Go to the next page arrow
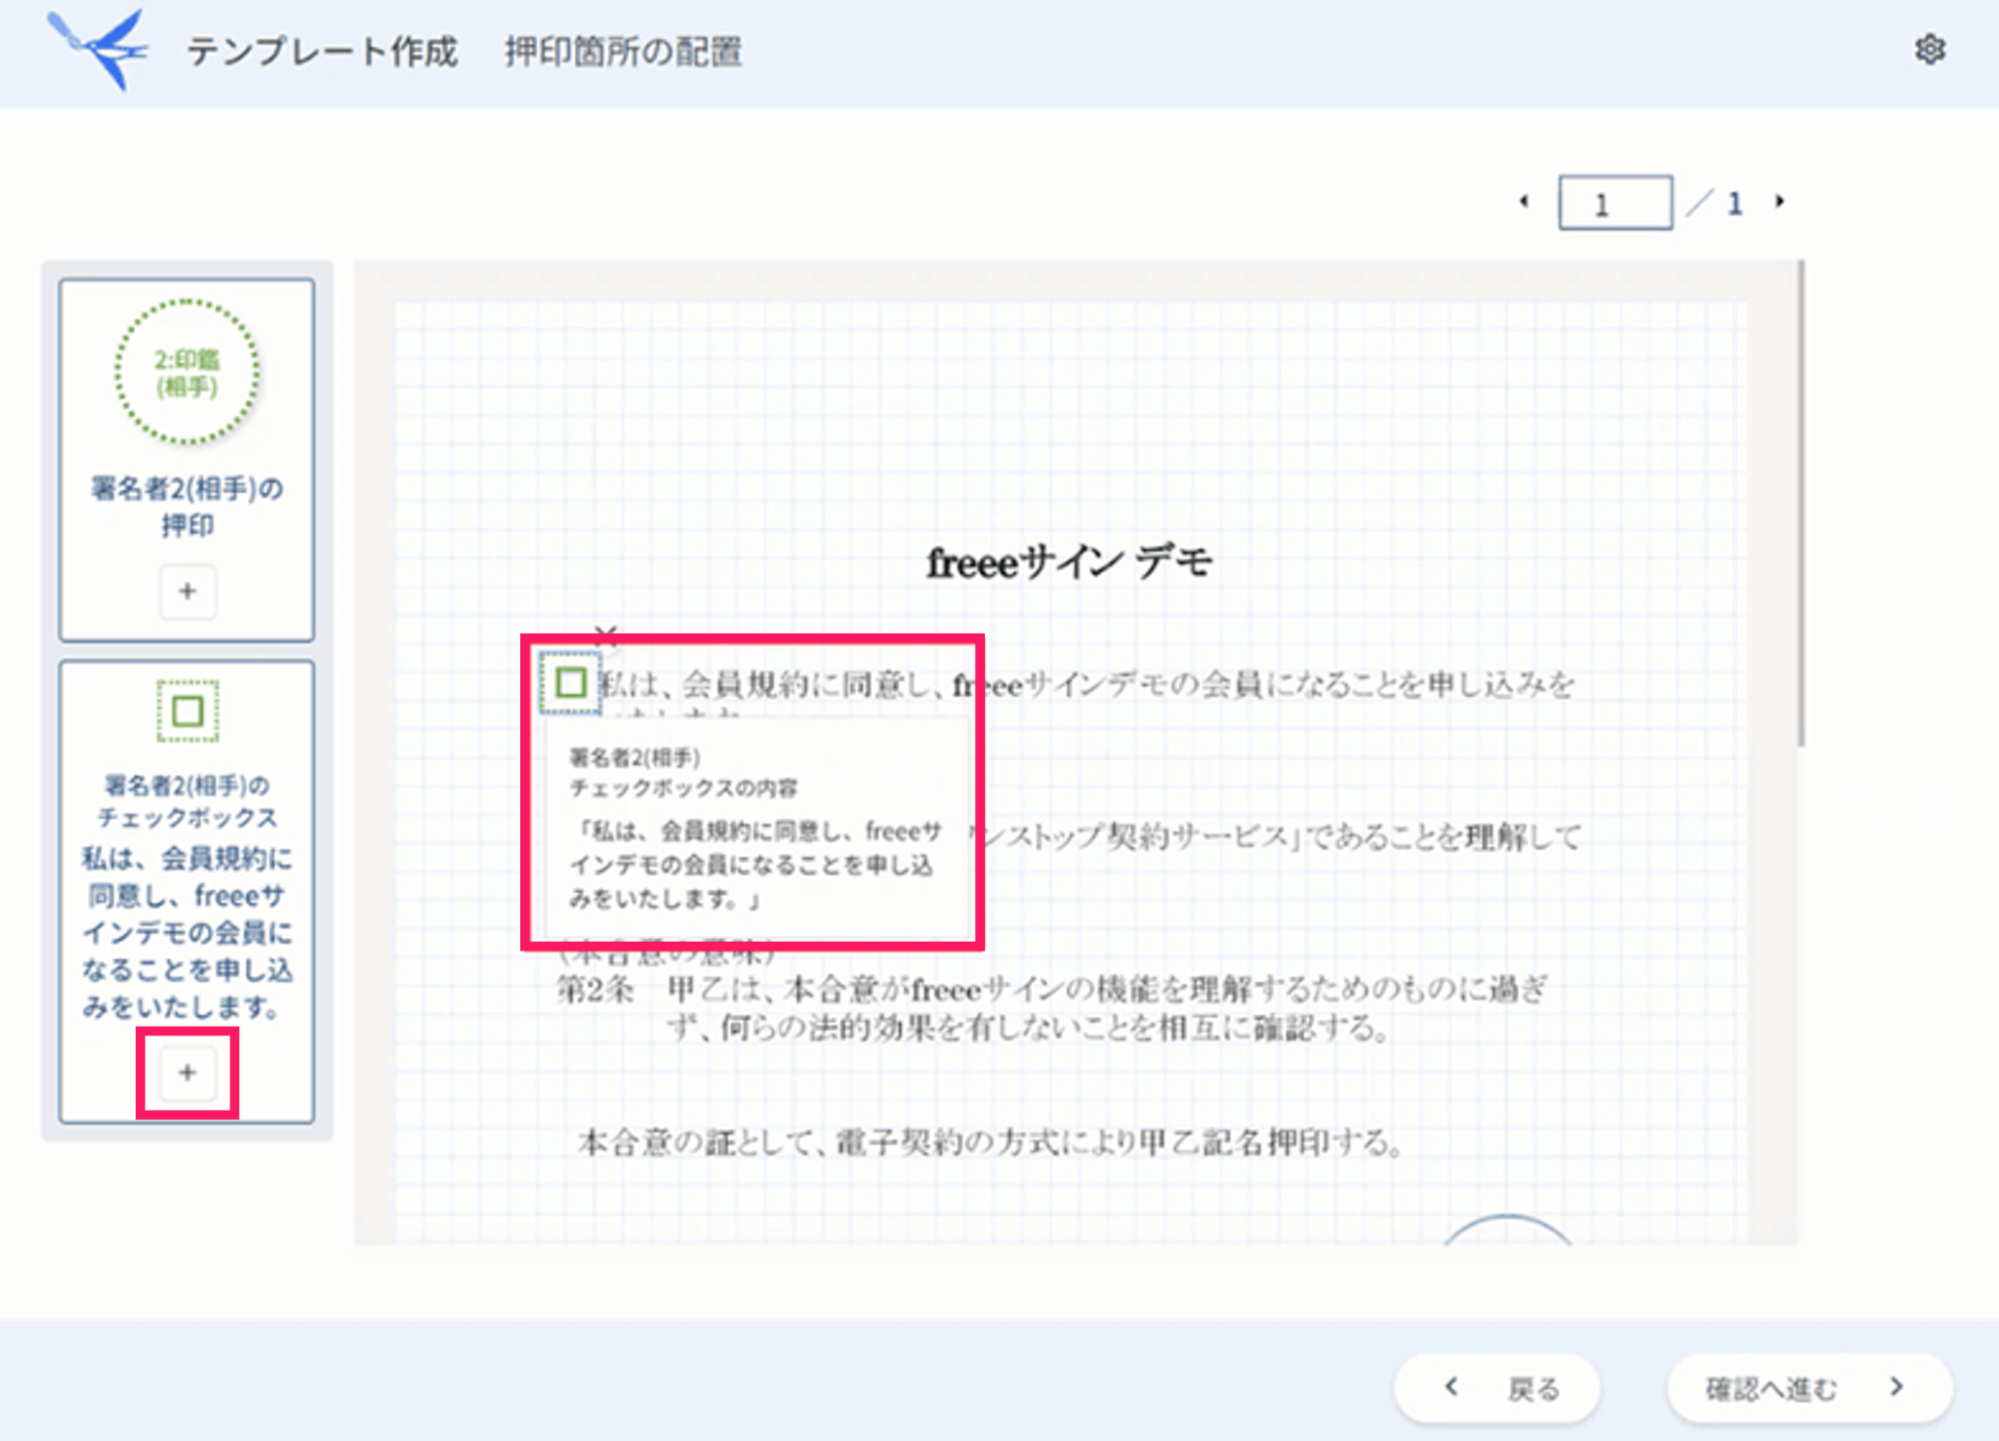Image resolution: width=1999 pixels, height=1441 pixels. (x=1780, y=201)
